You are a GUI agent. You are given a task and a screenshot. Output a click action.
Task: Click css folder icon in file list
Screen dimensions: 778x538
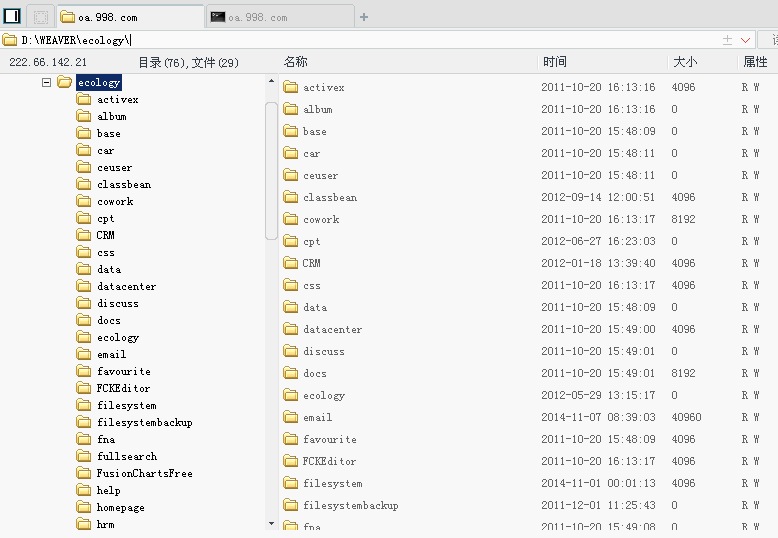[290, 285]
